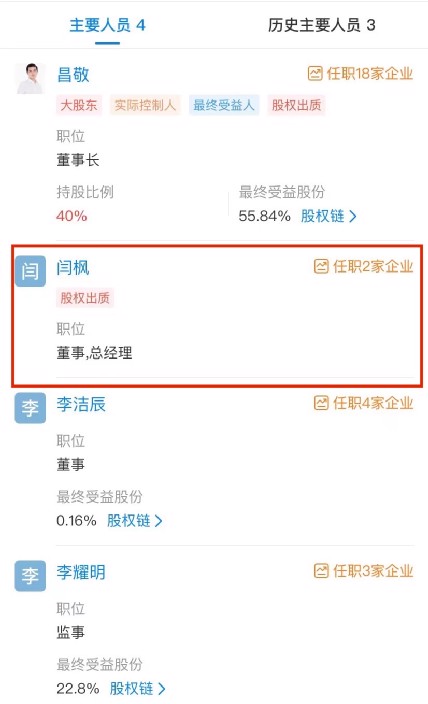The image size is (428, 704).
Task: Click the 闫 avatar icon
Action: (x=31, y=271)
